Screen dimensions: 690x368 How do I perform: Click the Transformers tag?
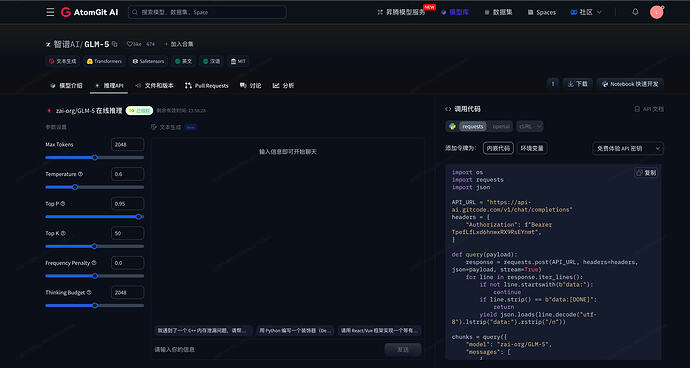coord(104,61)
